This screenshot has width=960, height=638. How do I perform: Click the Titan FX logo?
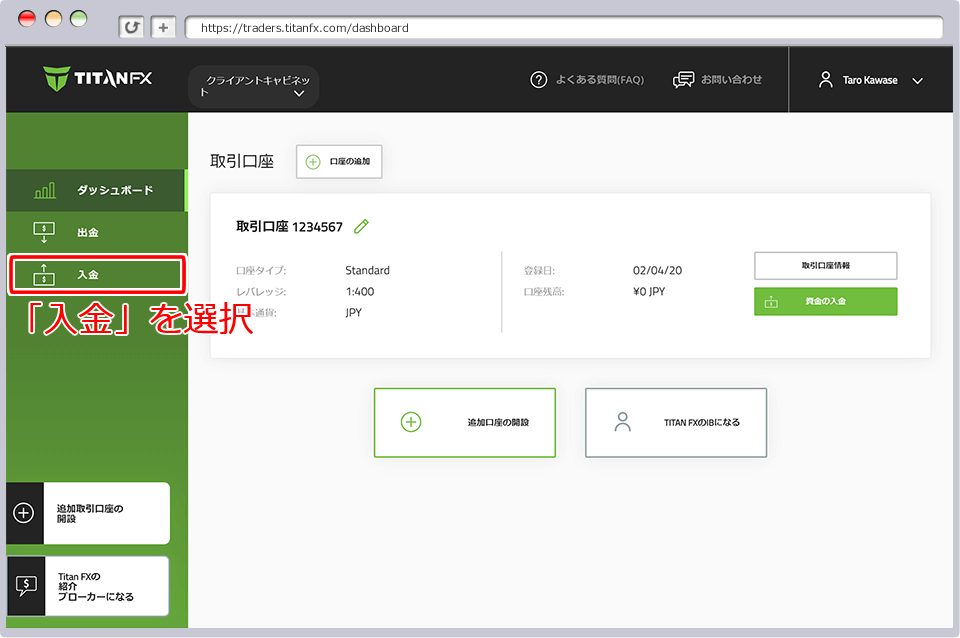point(98,79)
